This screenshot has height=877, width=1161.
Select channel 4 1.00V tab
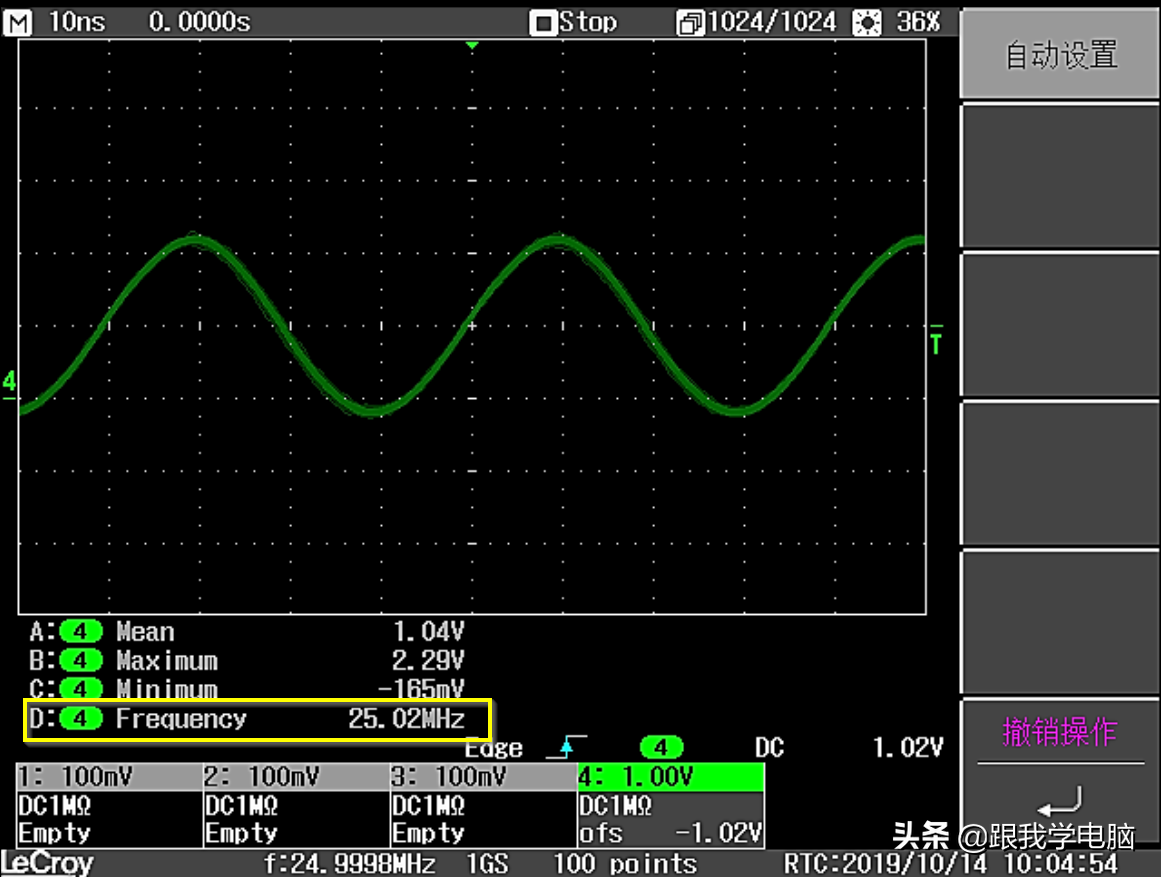[671, 776]
